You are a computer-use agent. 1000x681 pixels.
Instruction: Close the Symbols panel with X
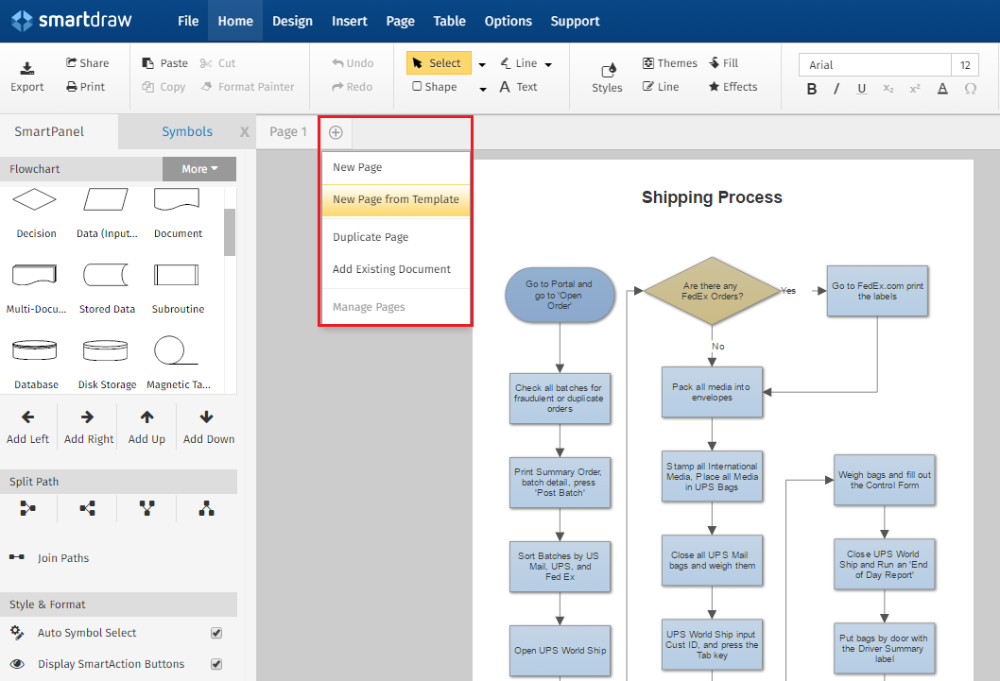244,132
